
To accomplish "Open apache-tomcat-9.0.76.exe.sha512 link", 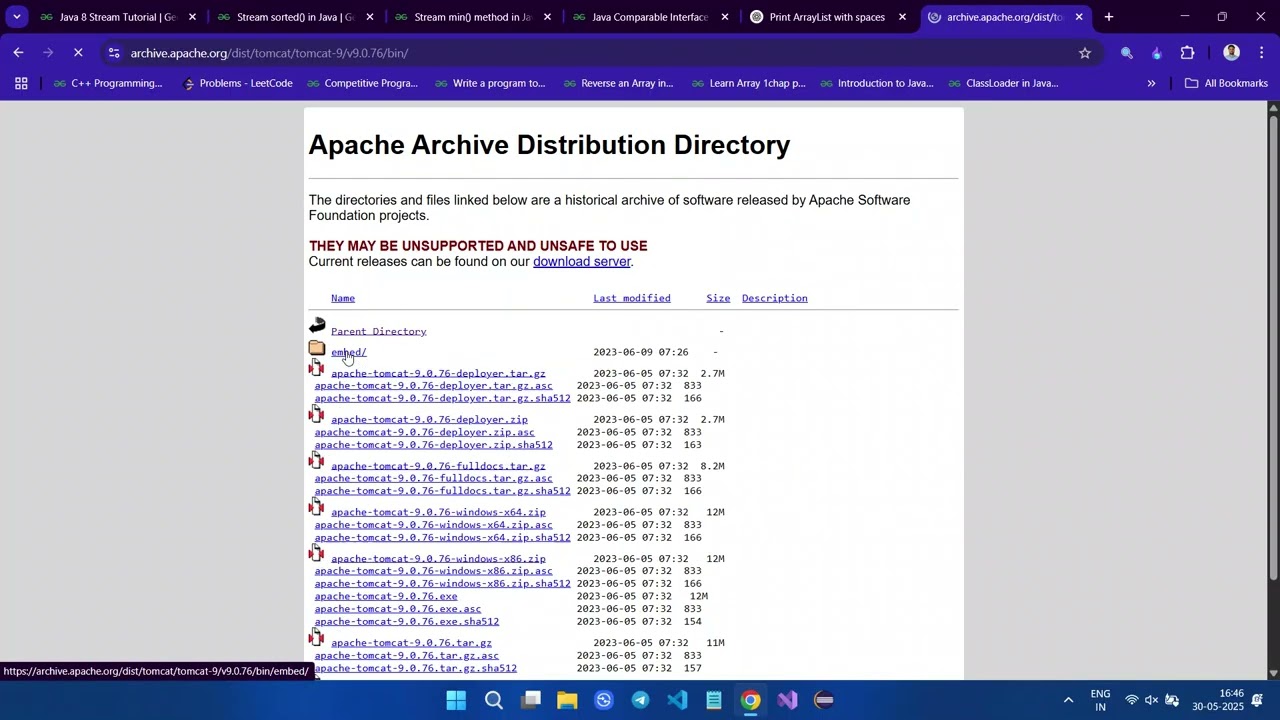I will 407,622.
